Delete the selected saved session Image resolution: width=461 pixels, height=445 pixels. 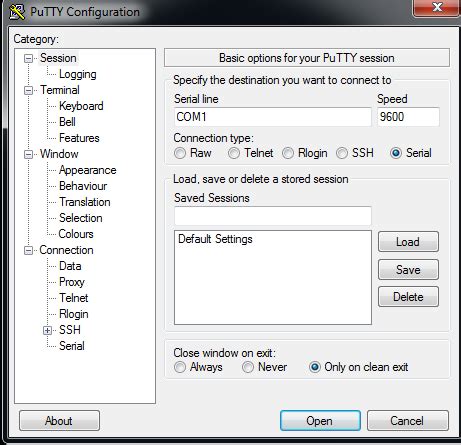(408, 297)
